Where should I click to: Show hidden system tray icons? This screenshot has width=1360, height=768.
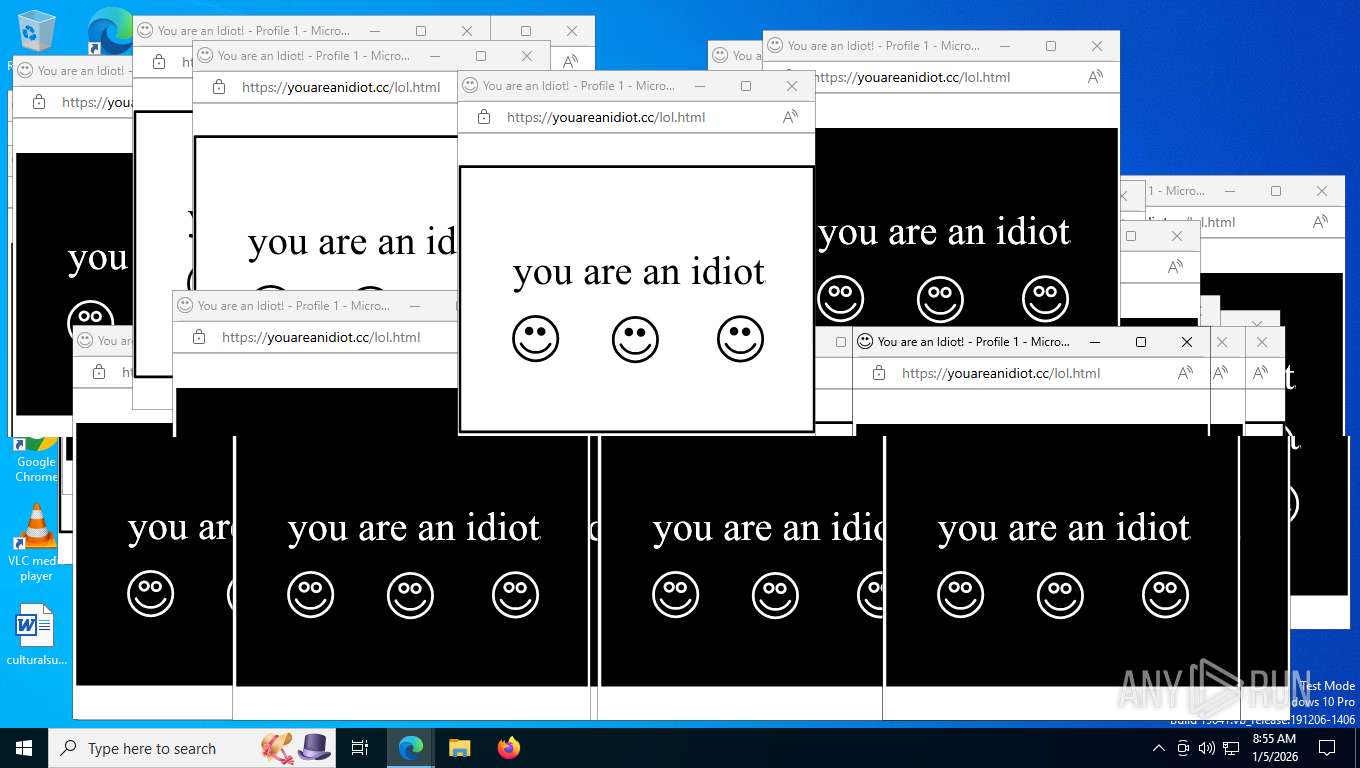point(1159,748)
